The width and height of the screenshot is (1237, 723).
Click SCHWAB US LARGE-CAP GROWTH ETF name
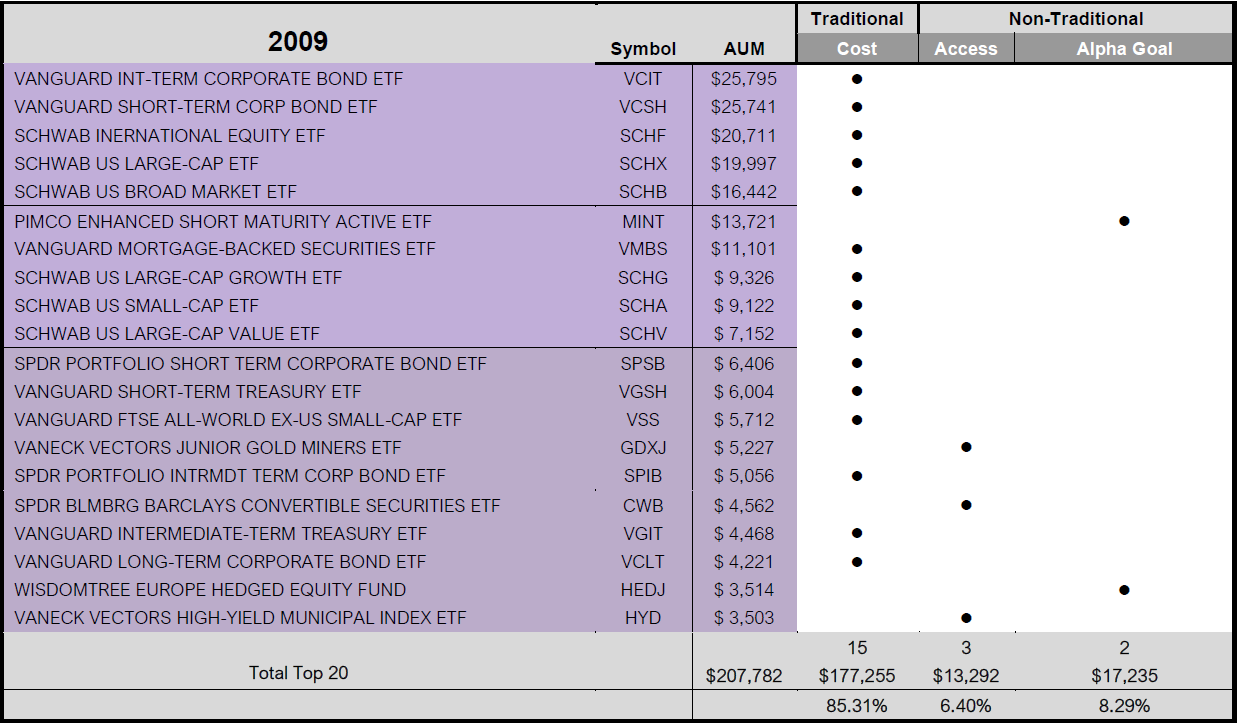(x=178, y=277)
